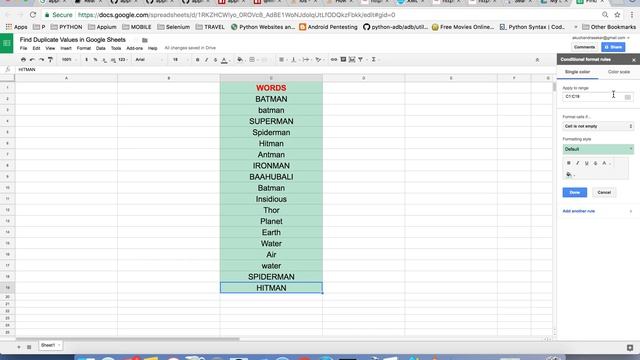This screenshot has height=360, width=640.
Task: Click the Cancel button
Action: (604, 192)
